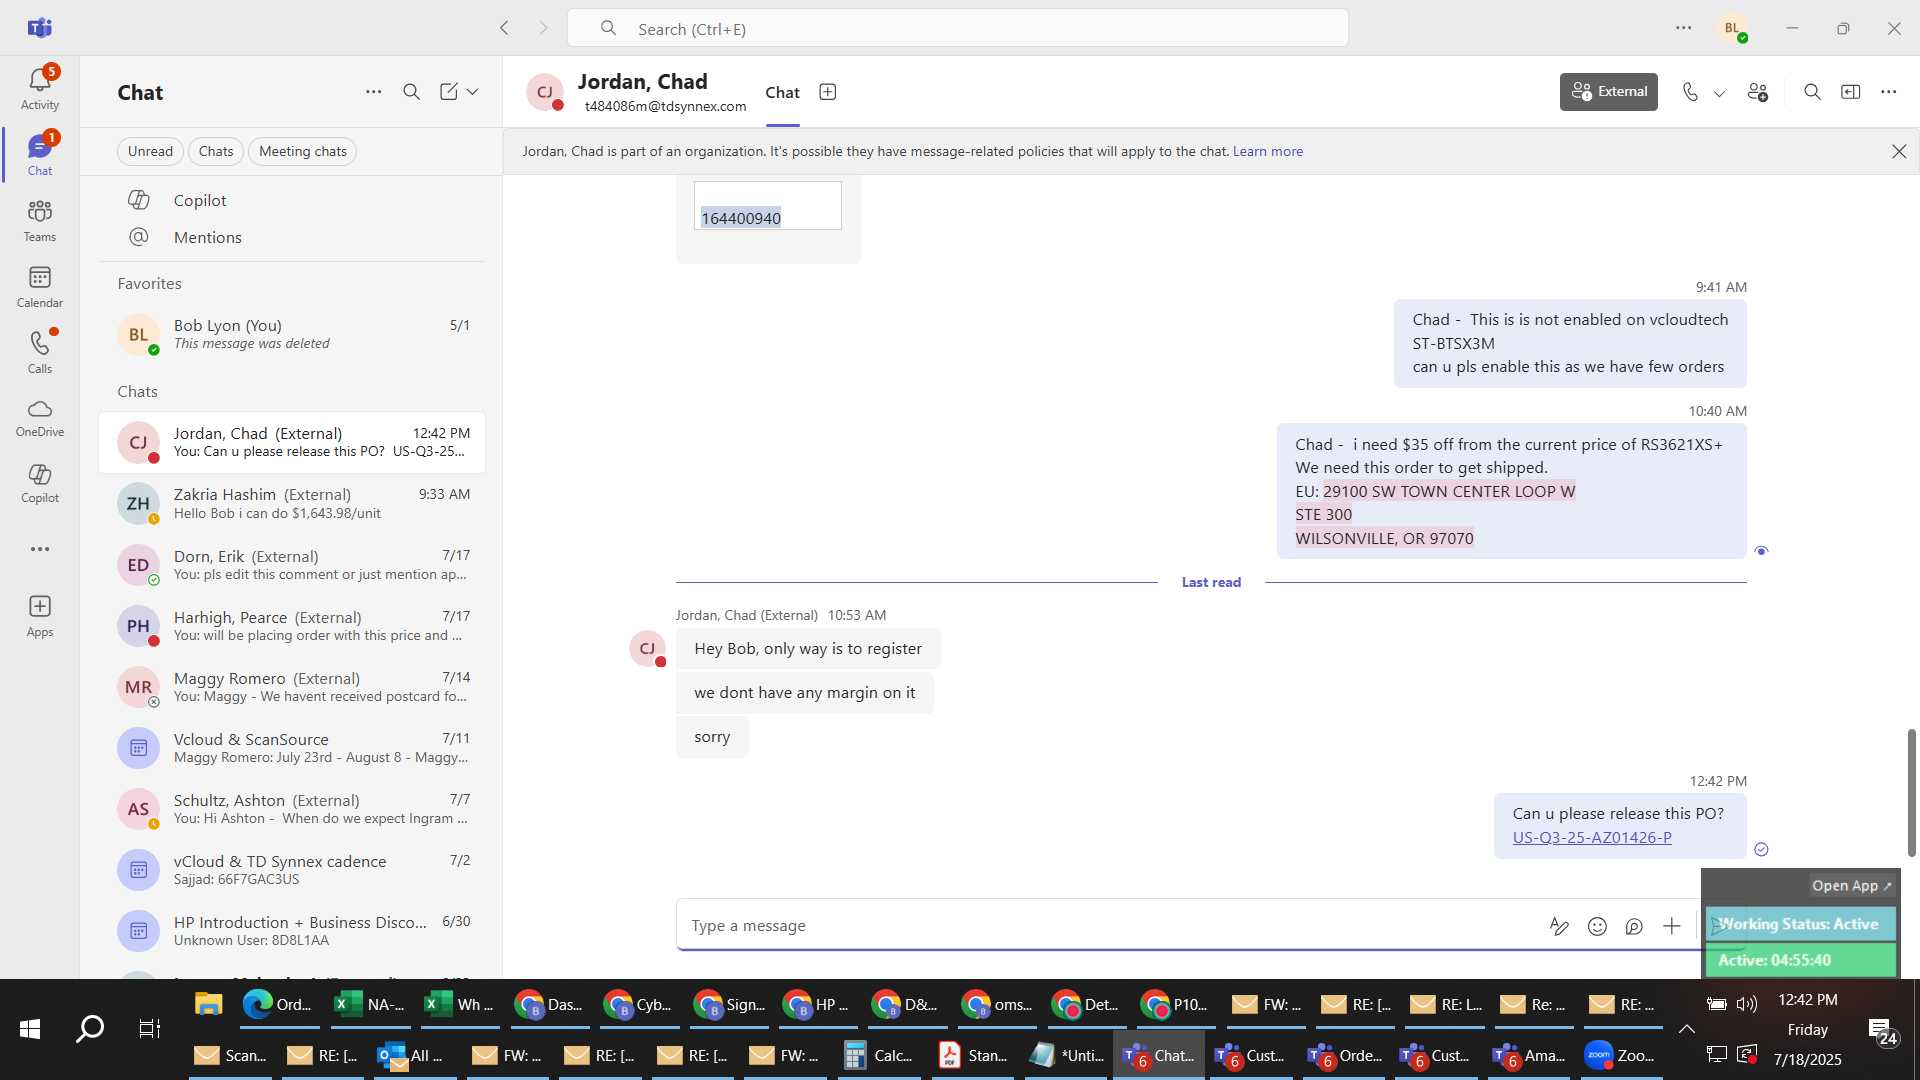Click Open App on status widget

(1852, 885)
